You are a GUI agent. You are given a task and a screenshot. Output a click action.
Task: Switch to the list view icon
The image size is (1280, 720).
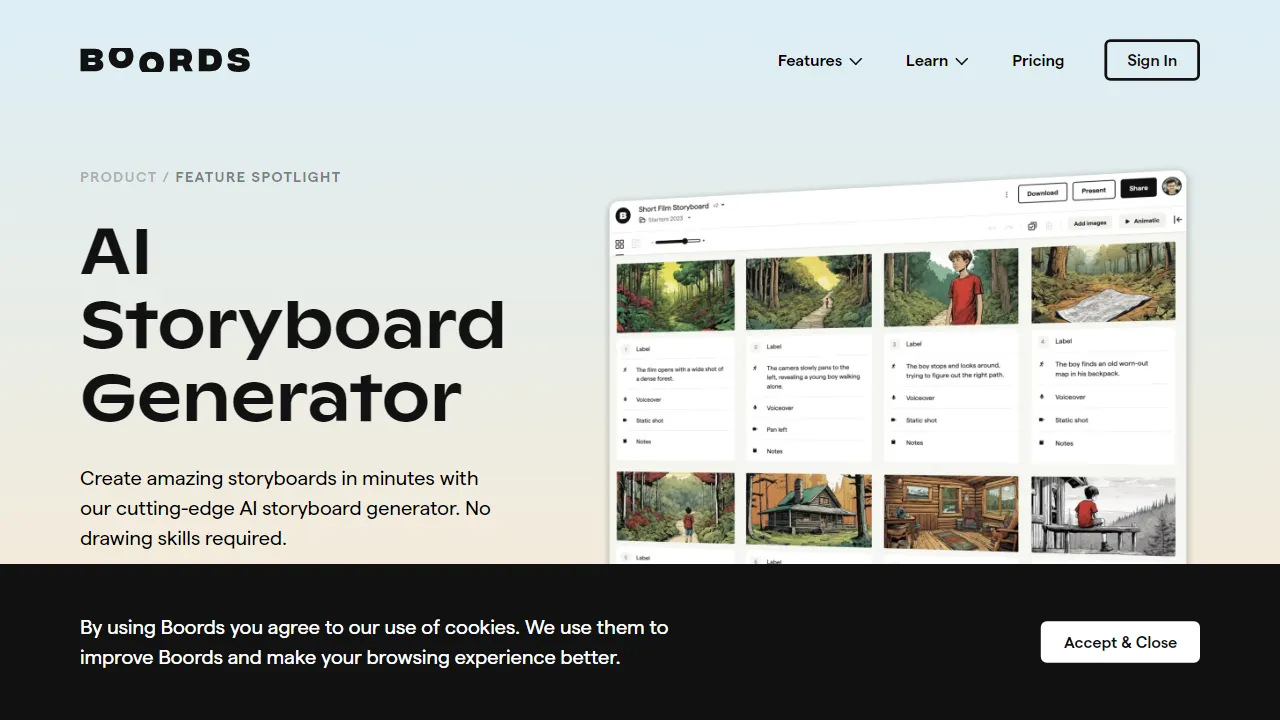[x=636, y=243]
